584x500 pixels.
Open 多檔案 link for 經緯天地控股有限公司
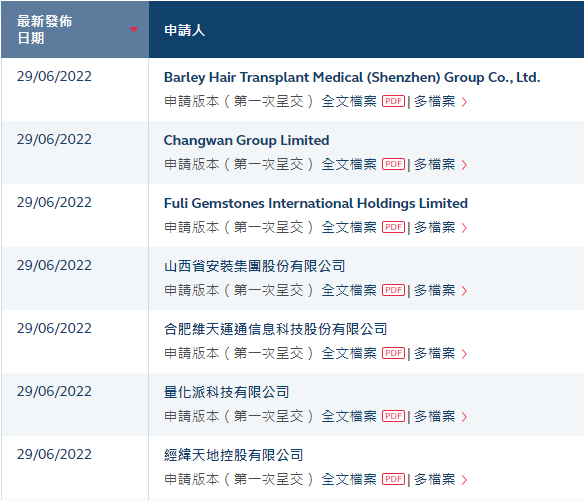435,479
